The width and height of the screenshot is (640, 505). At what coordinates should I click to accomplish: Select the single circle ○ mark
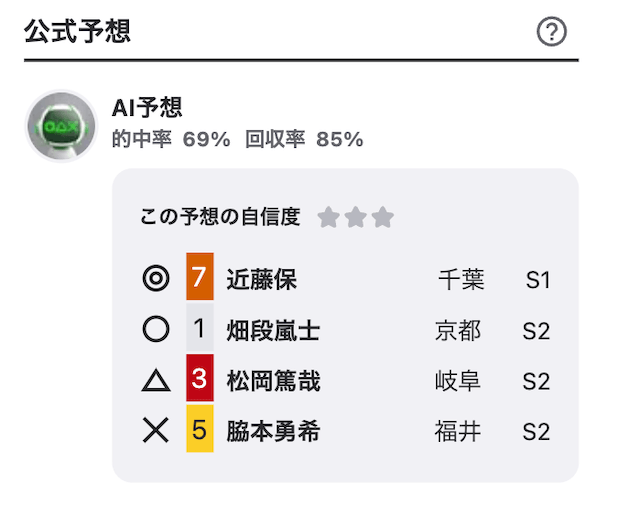(x=156, y=329)
